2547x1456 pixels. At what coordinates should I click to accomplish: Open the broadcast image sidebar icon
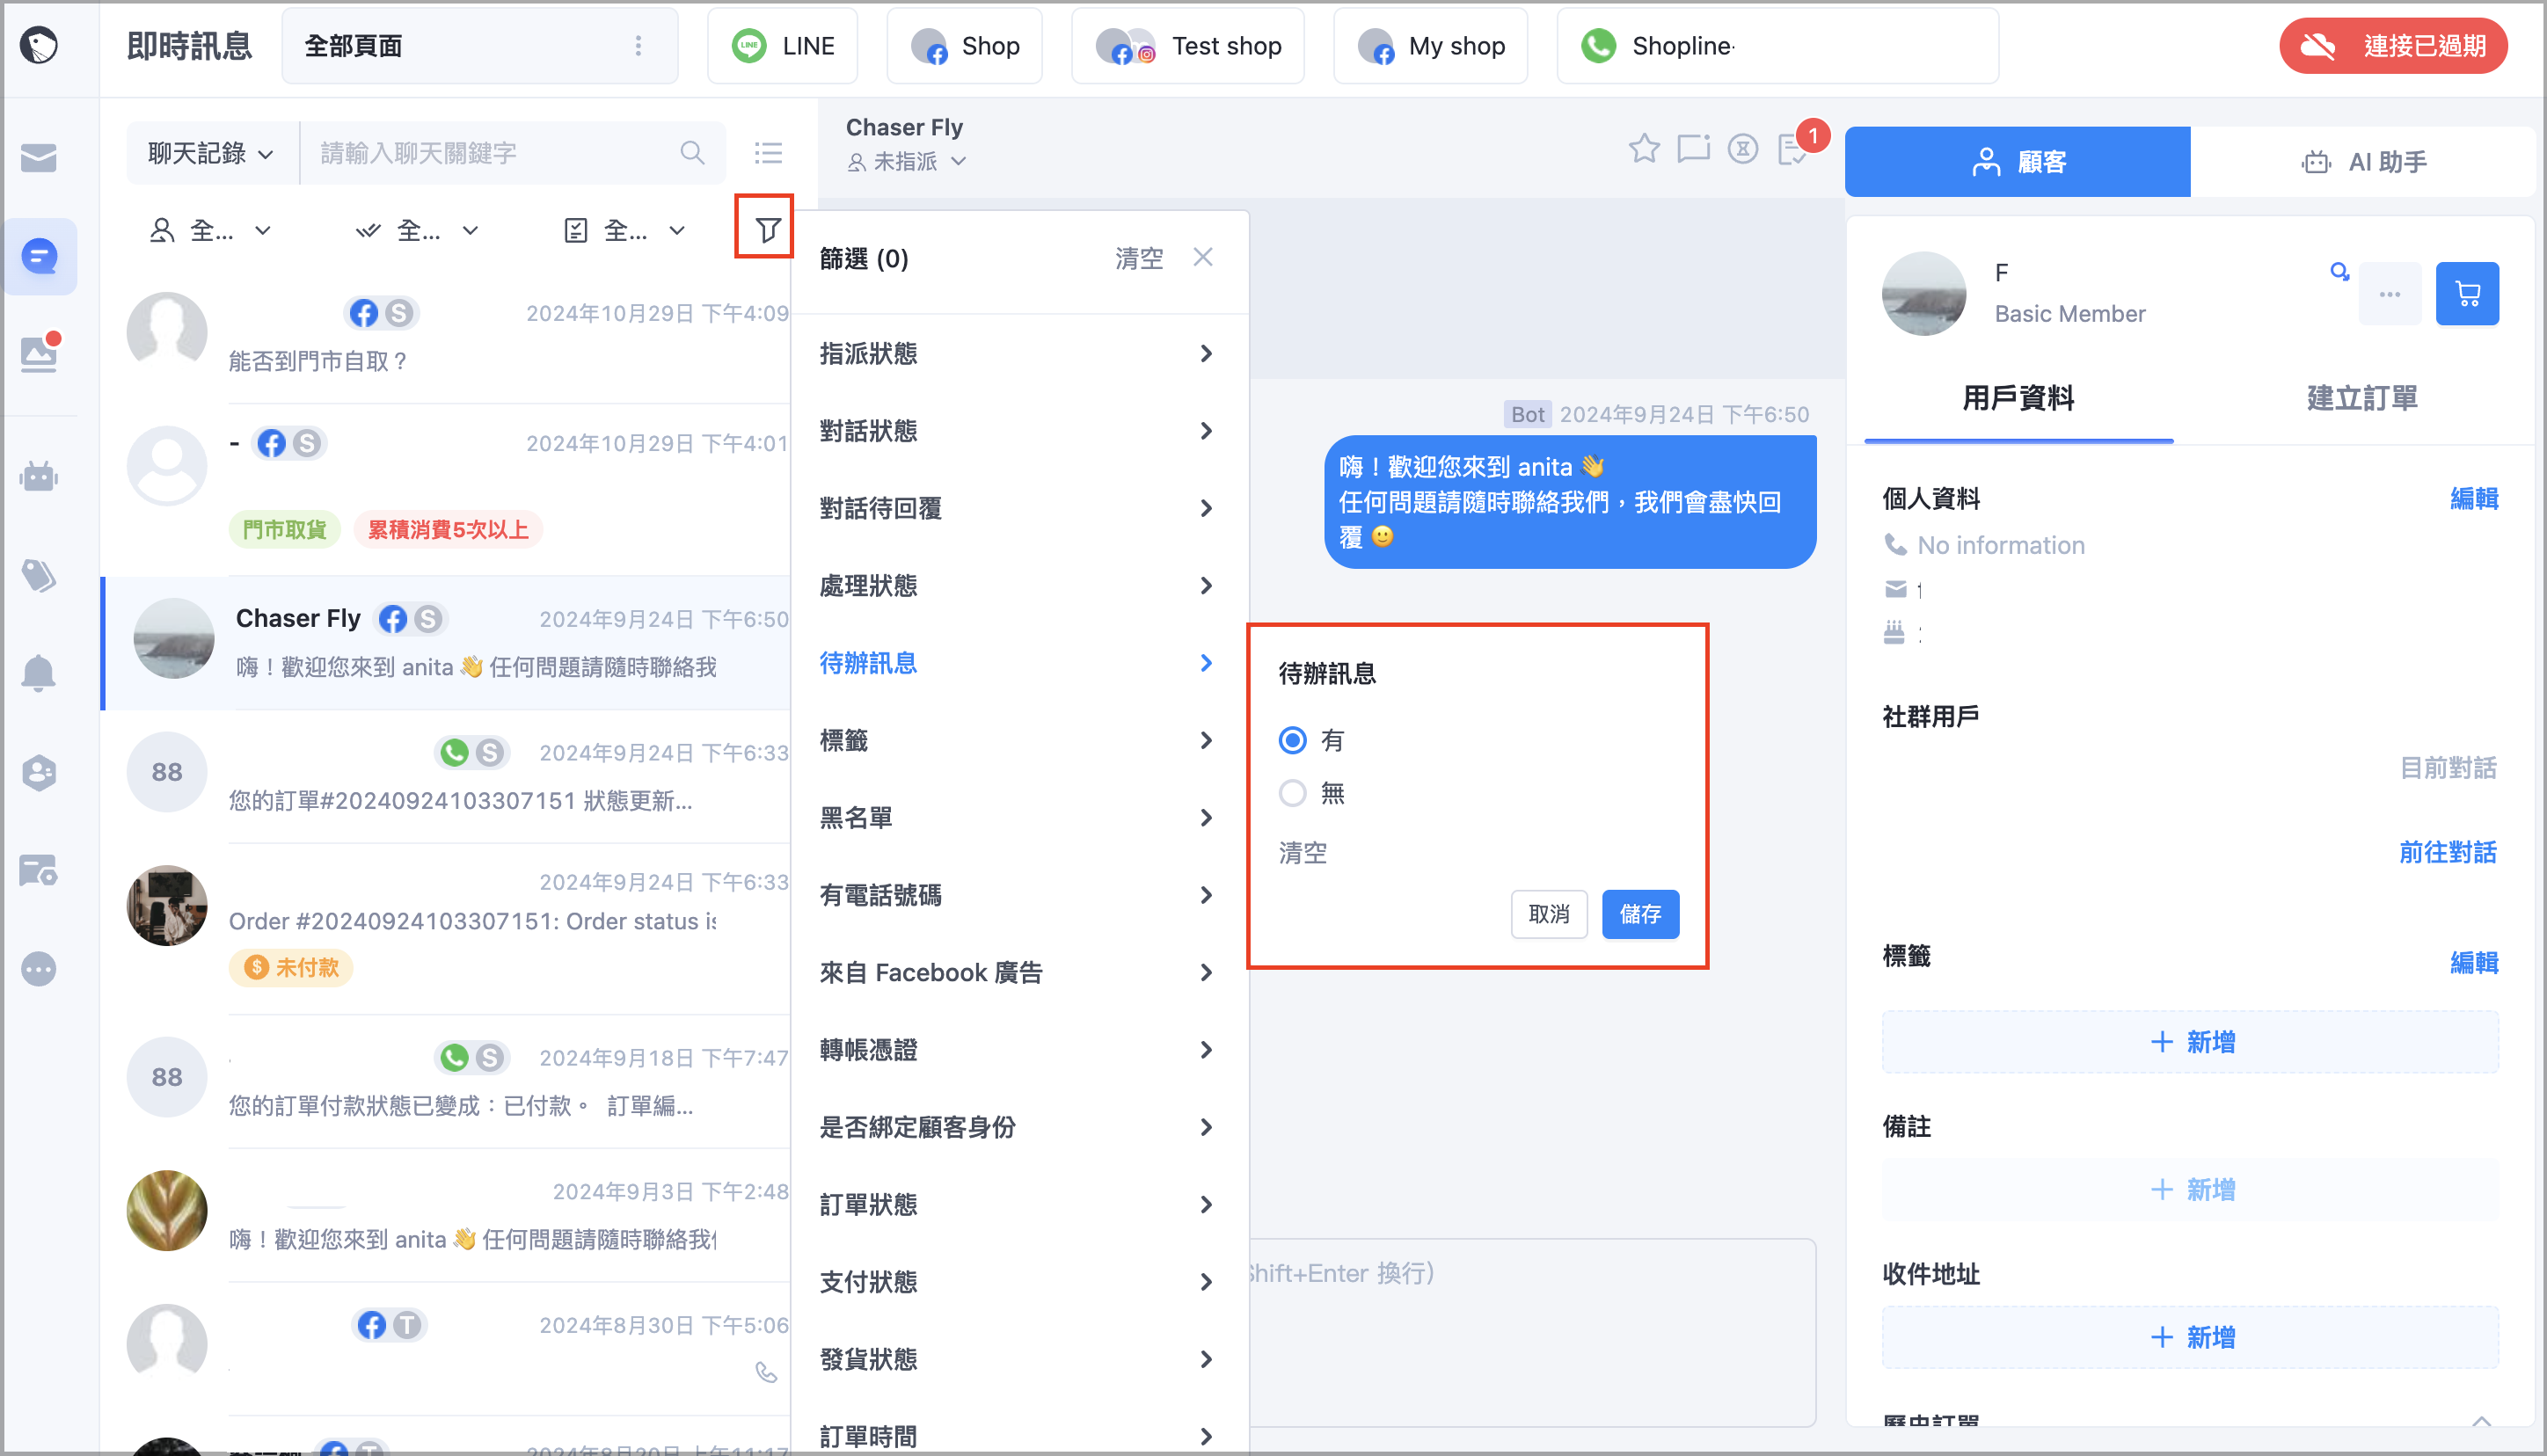[39, 353]
